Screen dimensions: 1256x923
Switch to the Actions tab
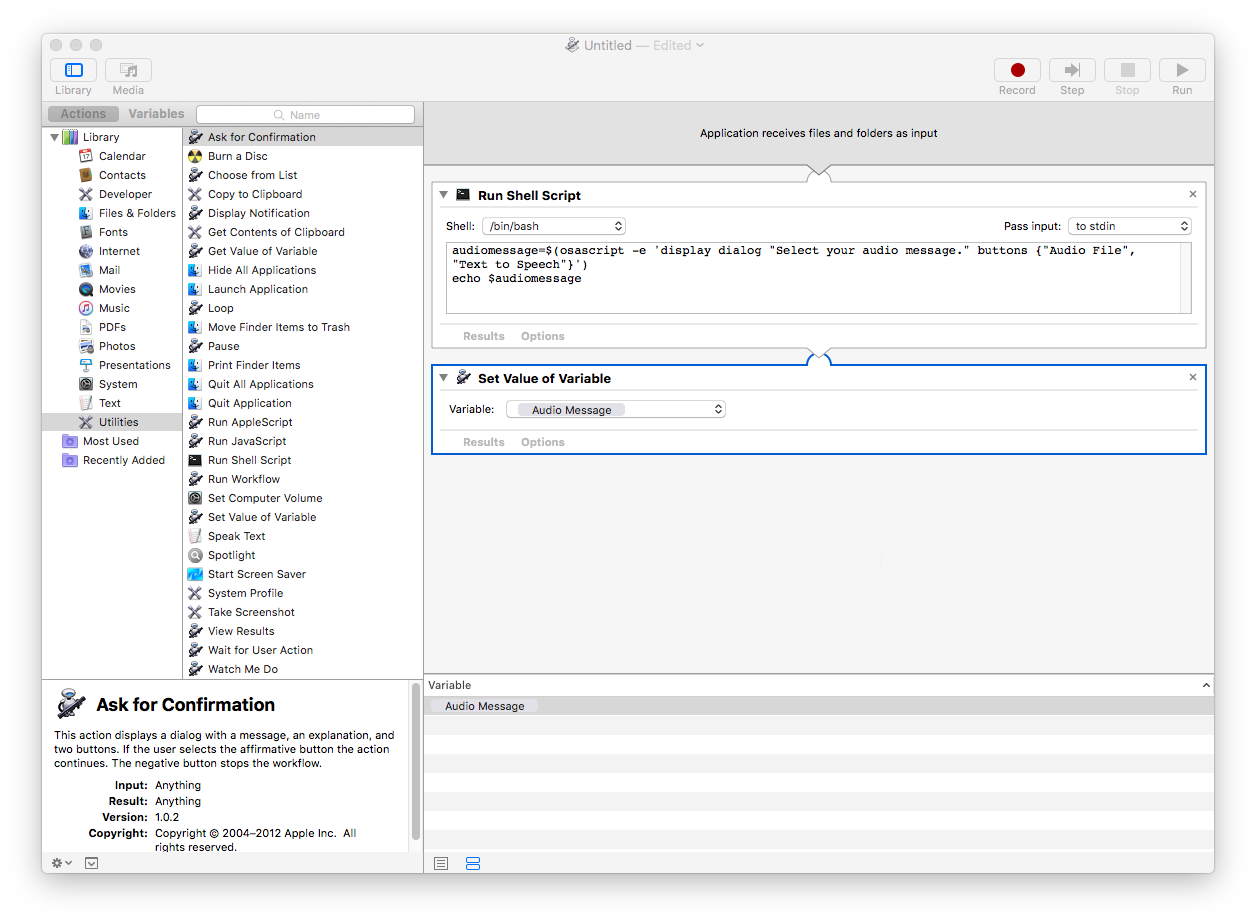pyautogui.click(x=83, y=114)
